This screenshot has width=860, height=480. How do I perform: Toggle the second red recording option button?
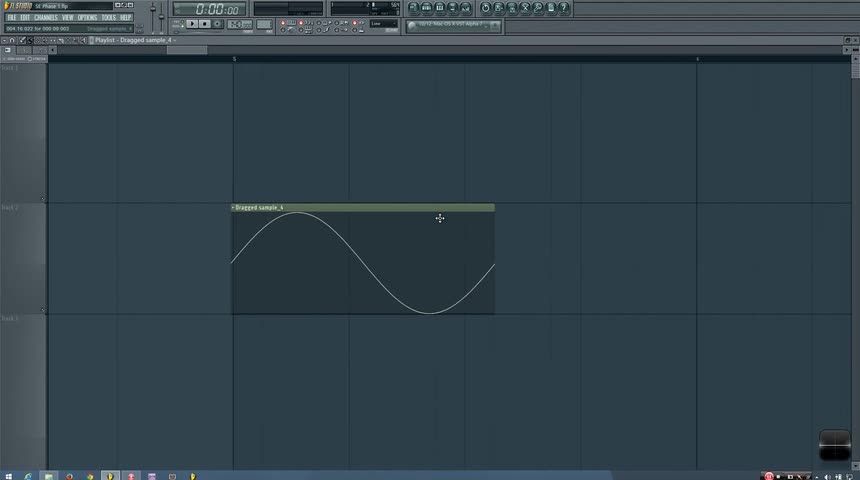(301, 23)
